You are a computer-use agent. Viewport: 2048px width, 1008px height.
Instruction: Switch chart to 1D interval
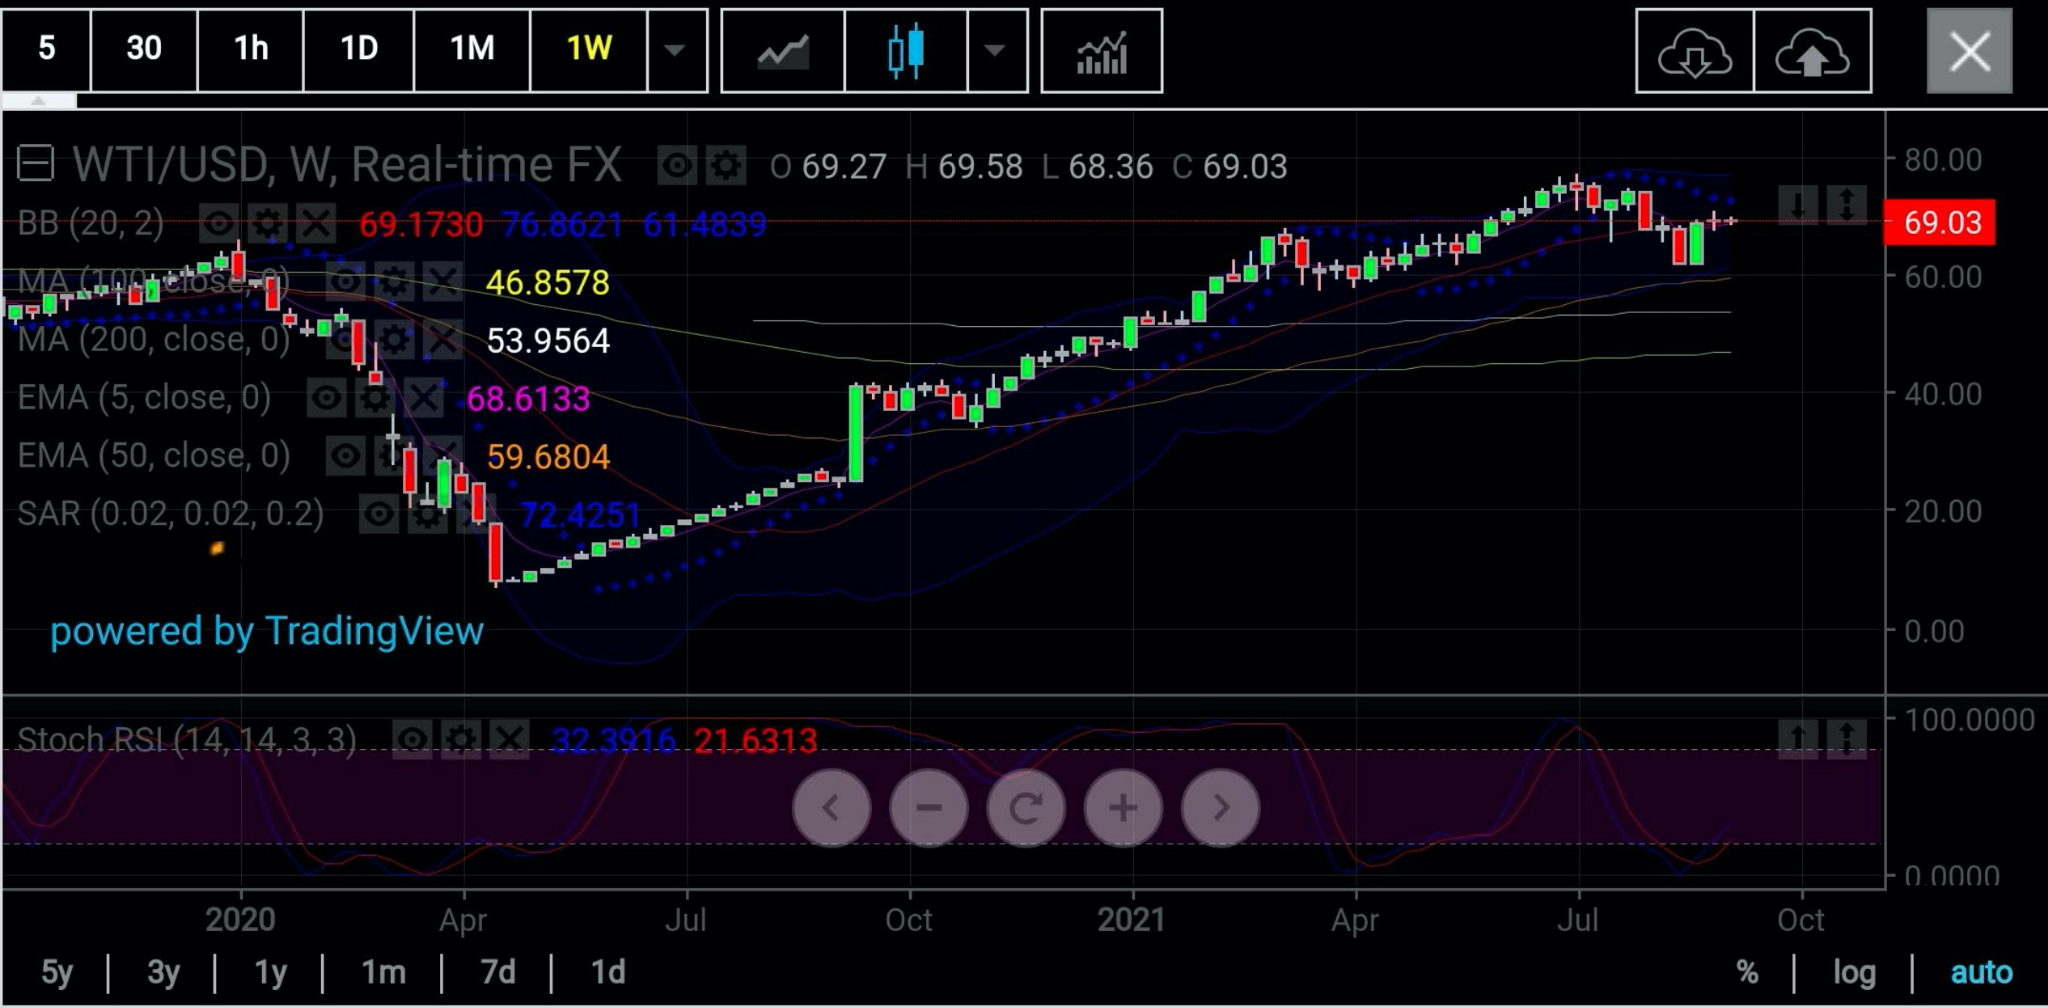point(359,49)
